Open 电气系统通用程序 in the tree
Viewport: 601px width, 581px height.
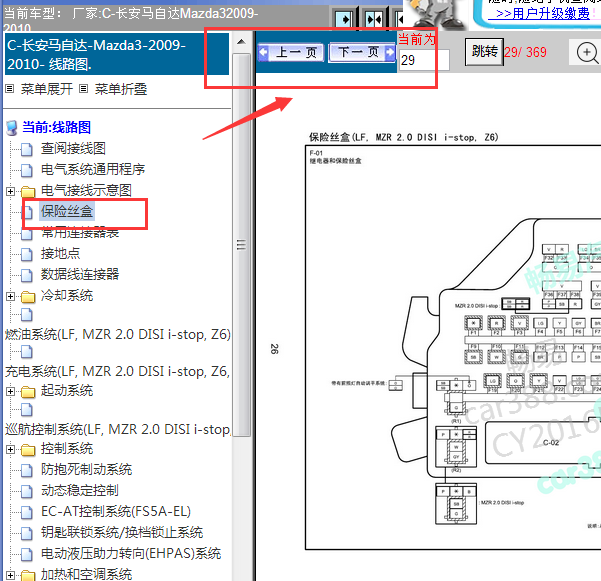click(93, 169)
